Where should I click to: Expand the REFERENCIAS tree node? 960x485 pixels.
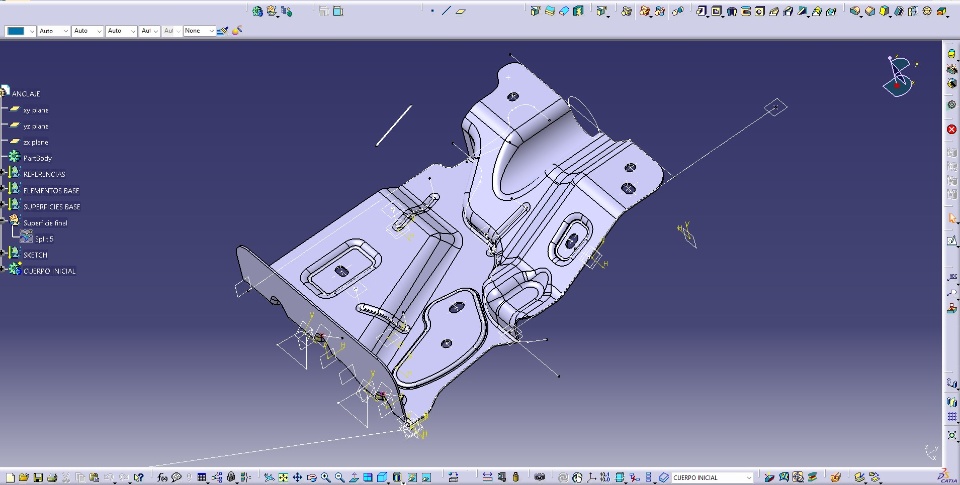coord(3,174)
